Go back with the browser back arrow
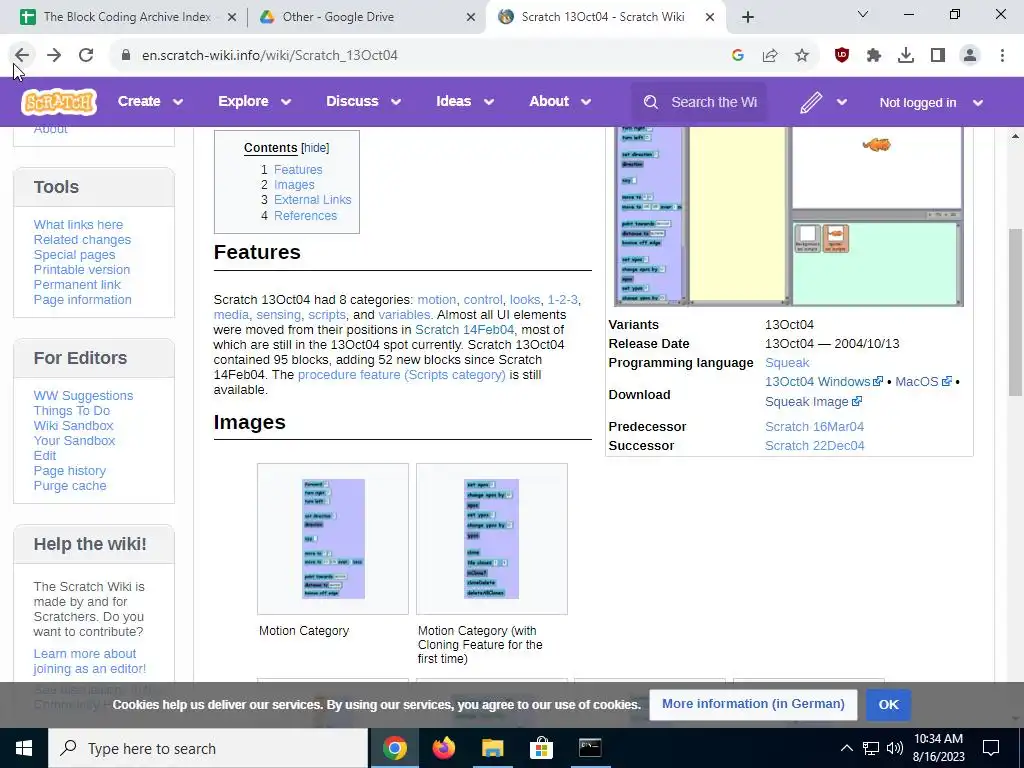Screen dimensions: 1024x768 [22, 56]
